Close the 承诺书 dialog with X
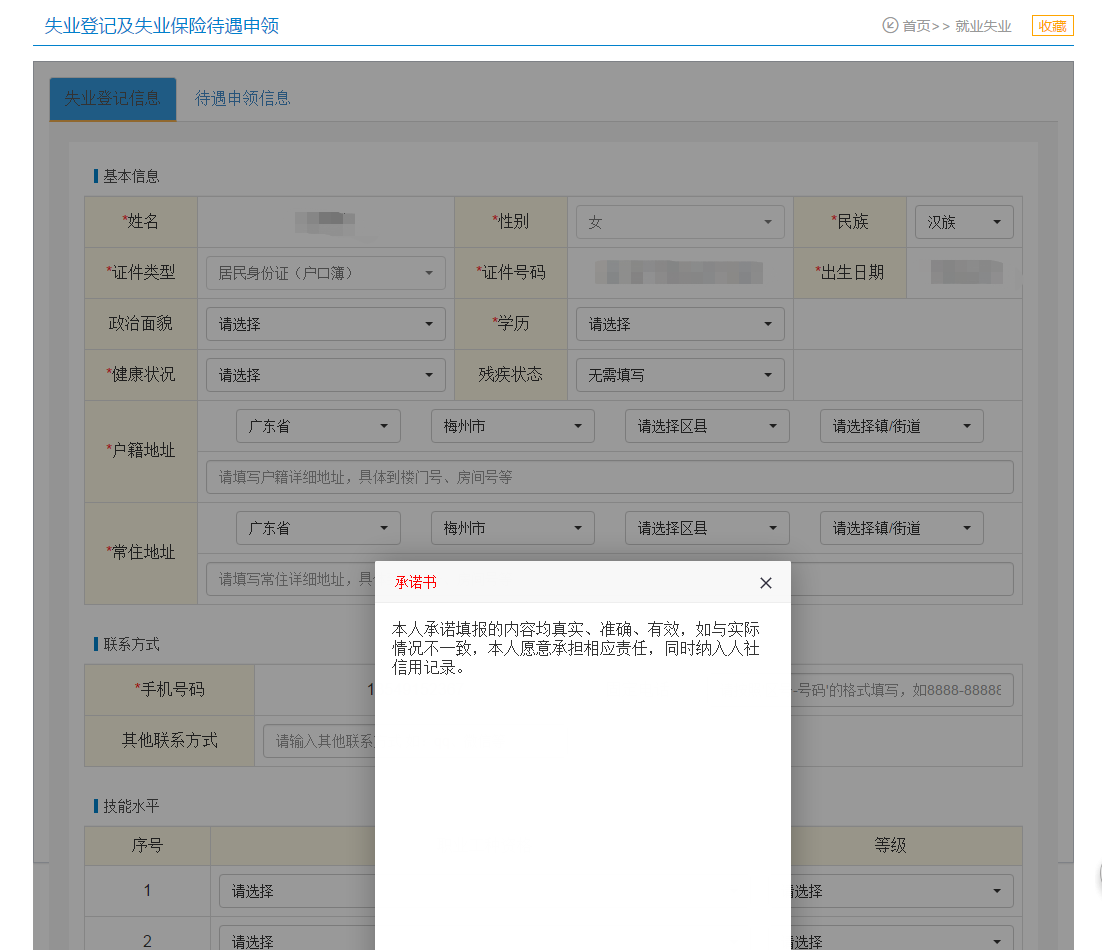This screenshot has height=950, width=1102. pyautogui.click(x=766, y=583)
